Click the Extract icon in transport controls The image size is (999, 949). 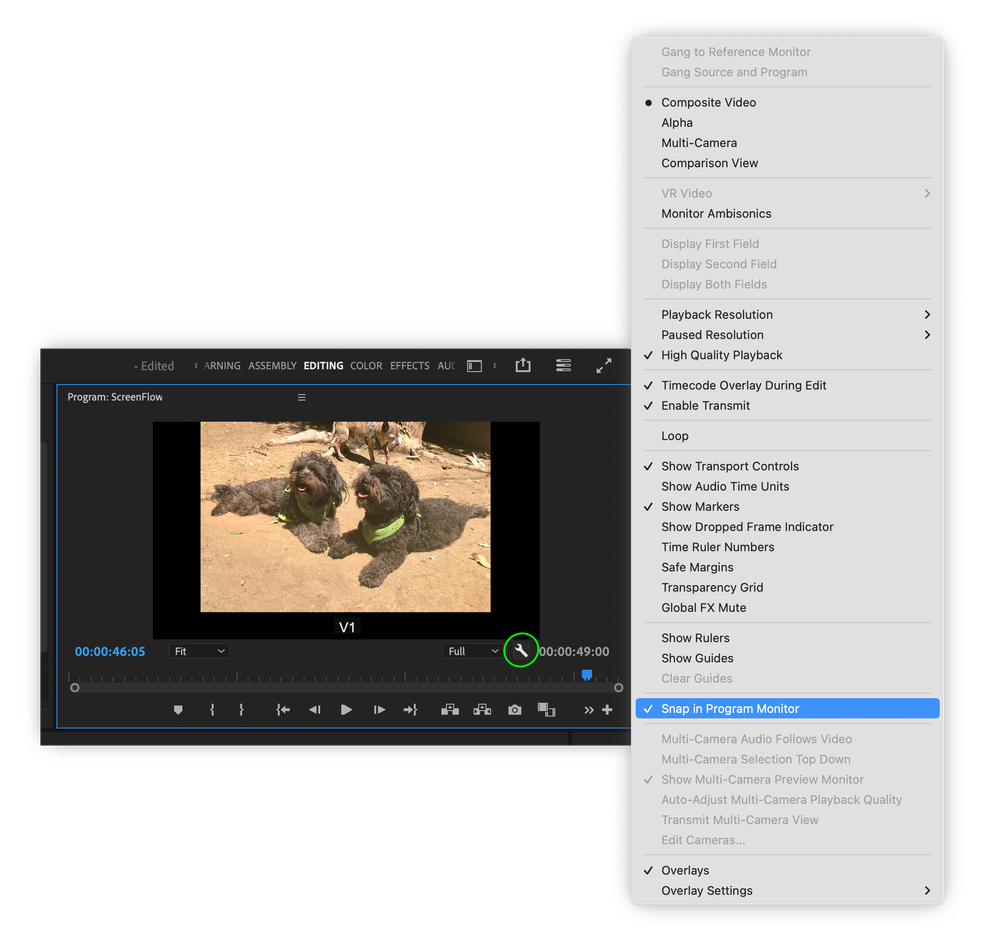pyautogui.click(x=482, y=709)
